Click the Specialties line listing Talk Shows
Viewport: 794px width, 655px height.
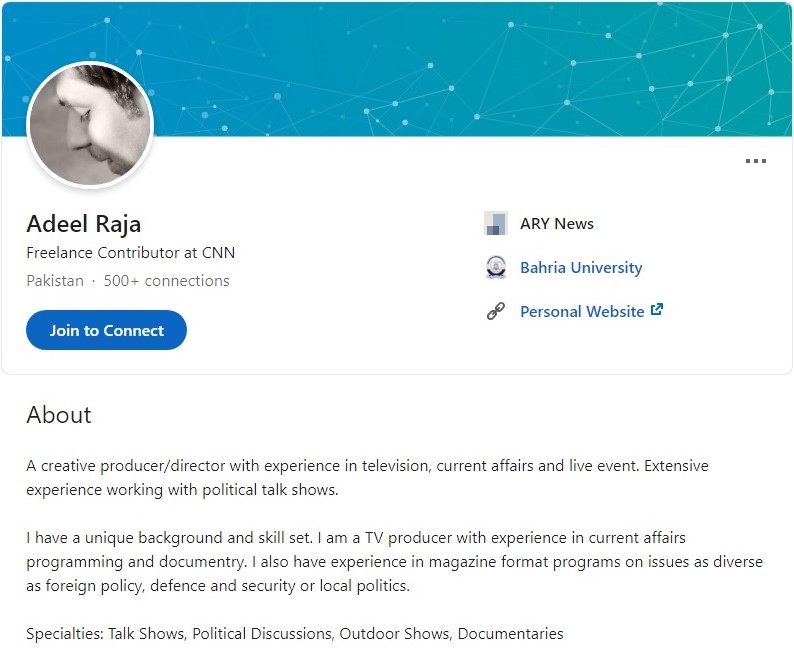(x=295, y=634)
